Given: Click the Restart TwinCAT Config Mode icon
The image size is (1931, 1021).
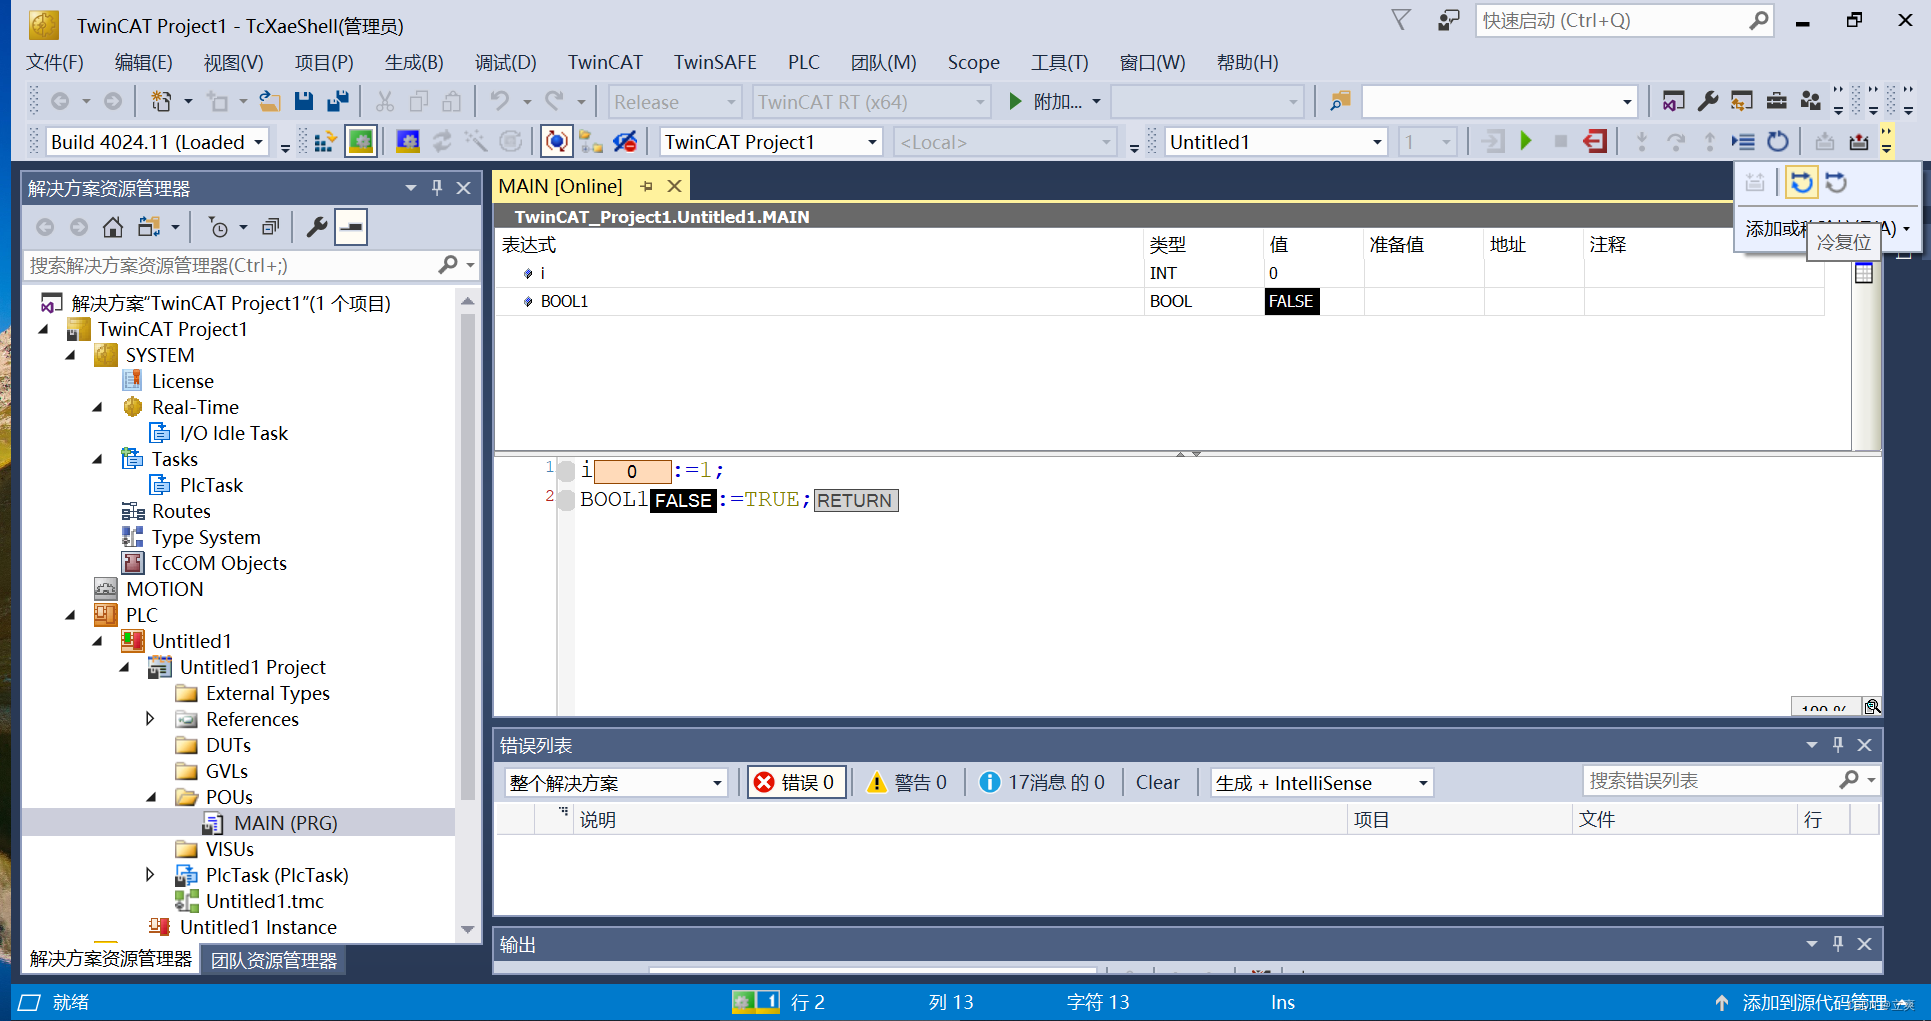Looking at the screenshot, I should [x=408, y=142].
